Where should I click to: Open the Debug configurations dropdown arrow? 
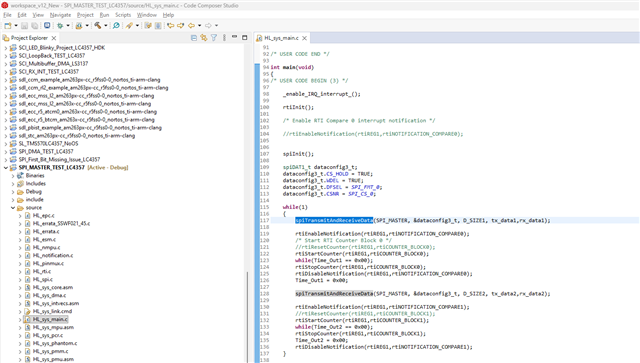click(x=68, y=25)
